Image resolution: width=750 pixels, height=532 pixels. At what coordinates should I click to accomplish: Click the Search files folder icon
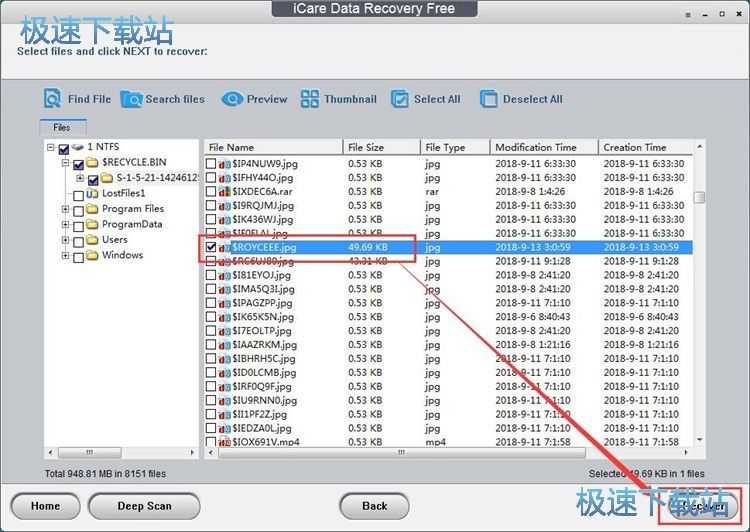point(131,99)
